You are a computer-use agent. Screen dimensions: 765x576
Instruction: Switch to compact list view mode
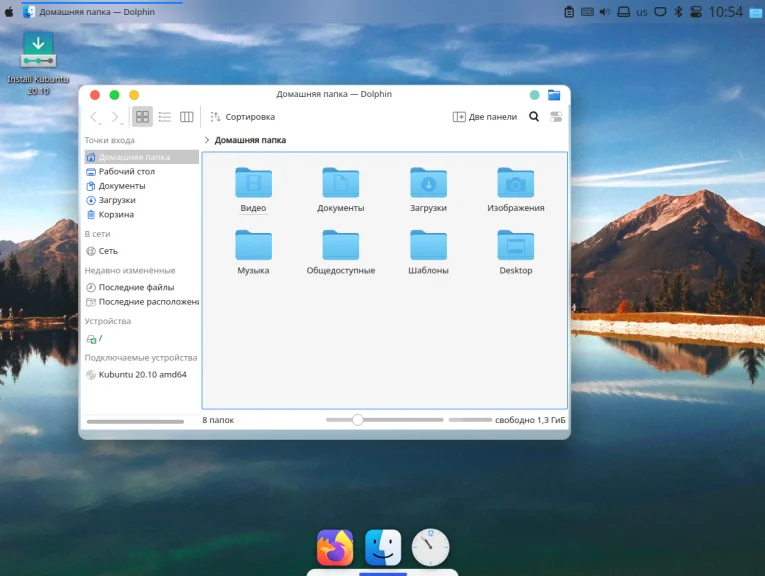(165, 117)
